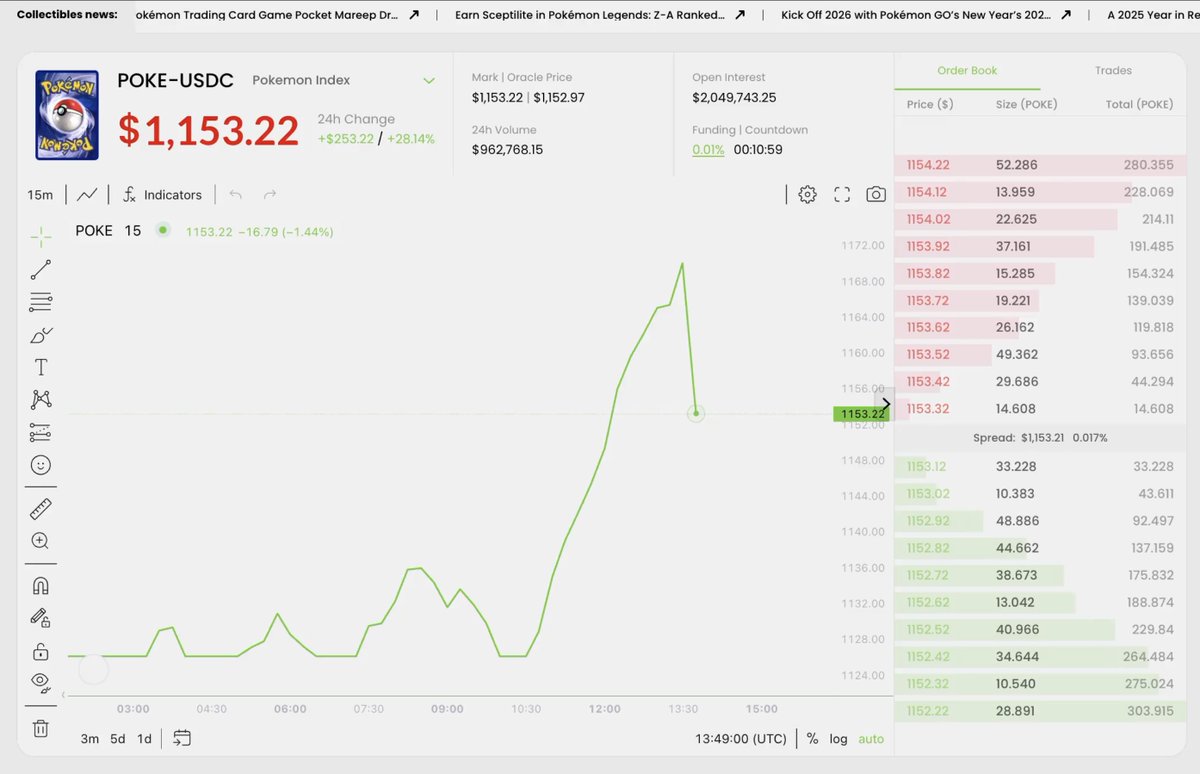The width and height of the screenshot is (1200, 774).
Task: Select the 1152.62 bid price row
Action: [x=1040, y=603]
